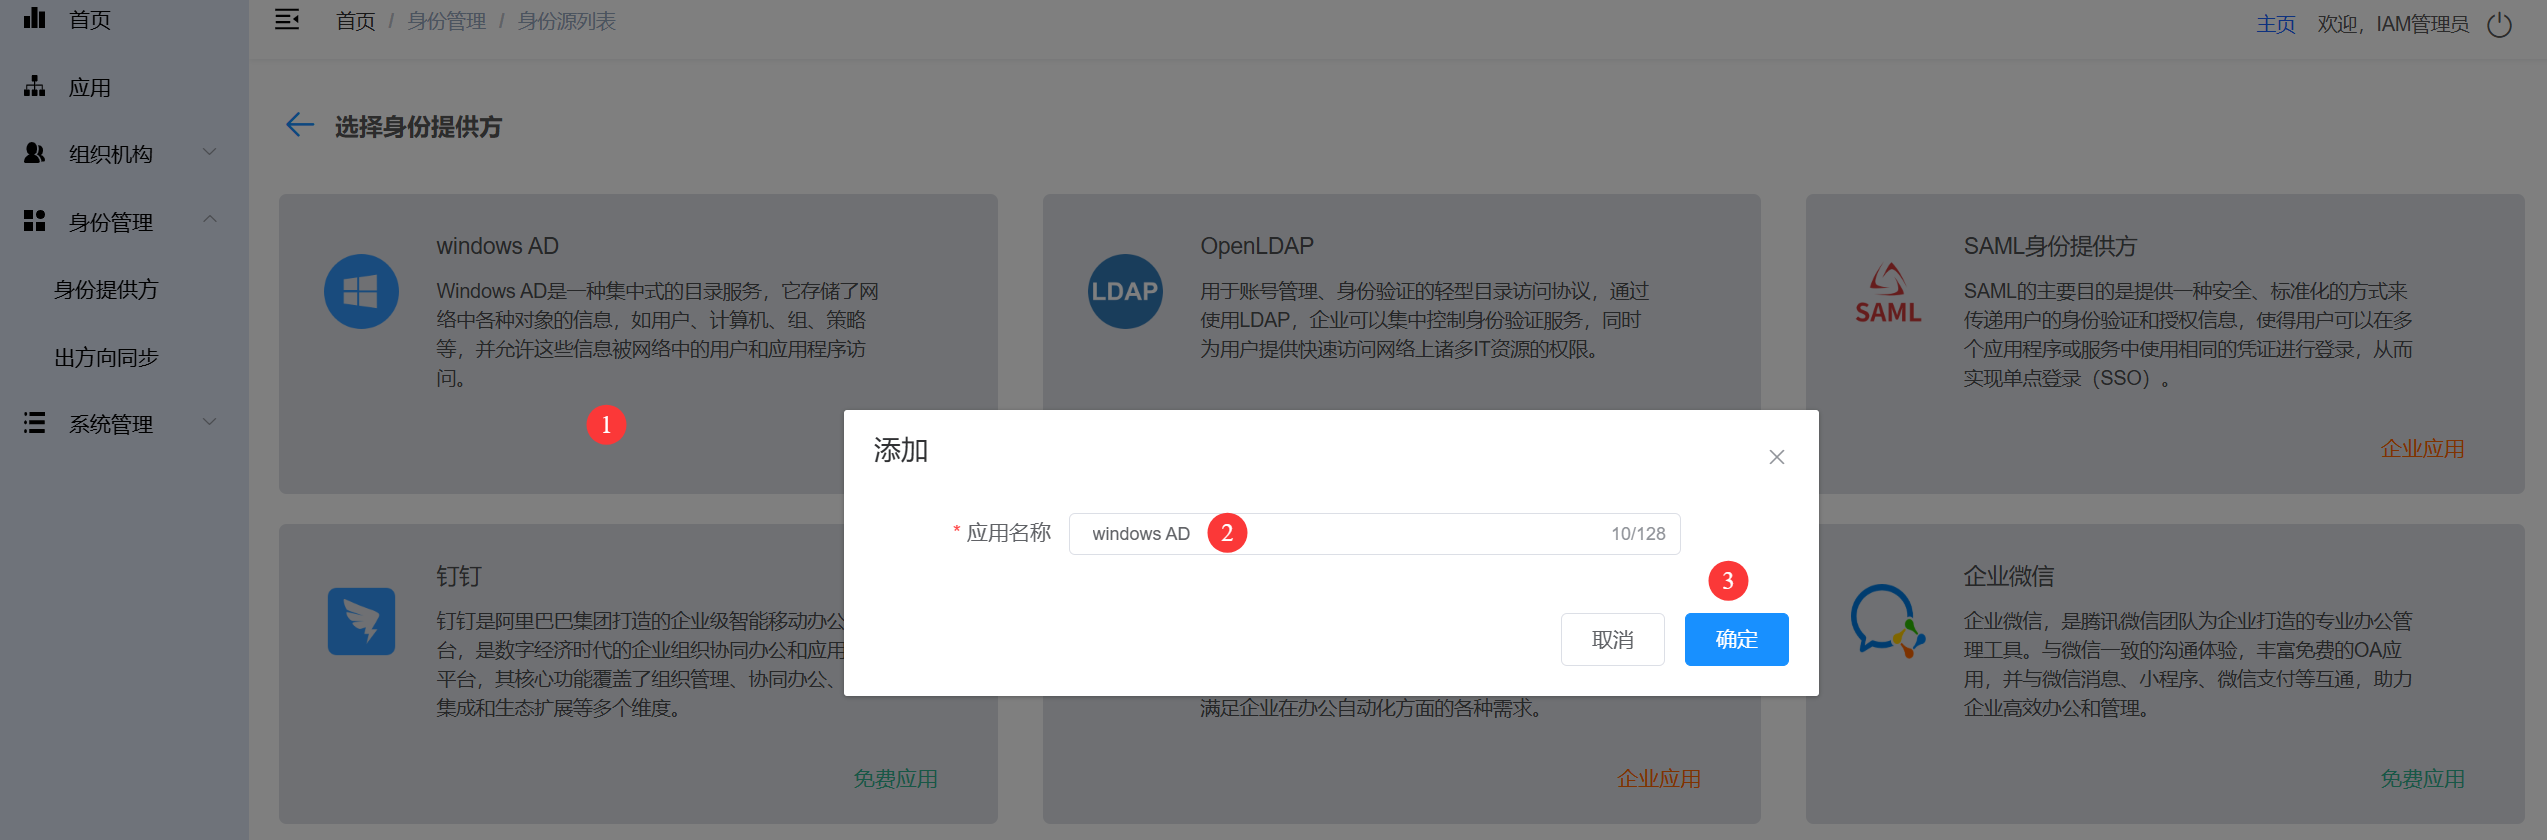Image resolution: width=2547 pixels, height=840 pixels.
Task: Click the SAML logo icon
Action: (x=1887, y=293)
